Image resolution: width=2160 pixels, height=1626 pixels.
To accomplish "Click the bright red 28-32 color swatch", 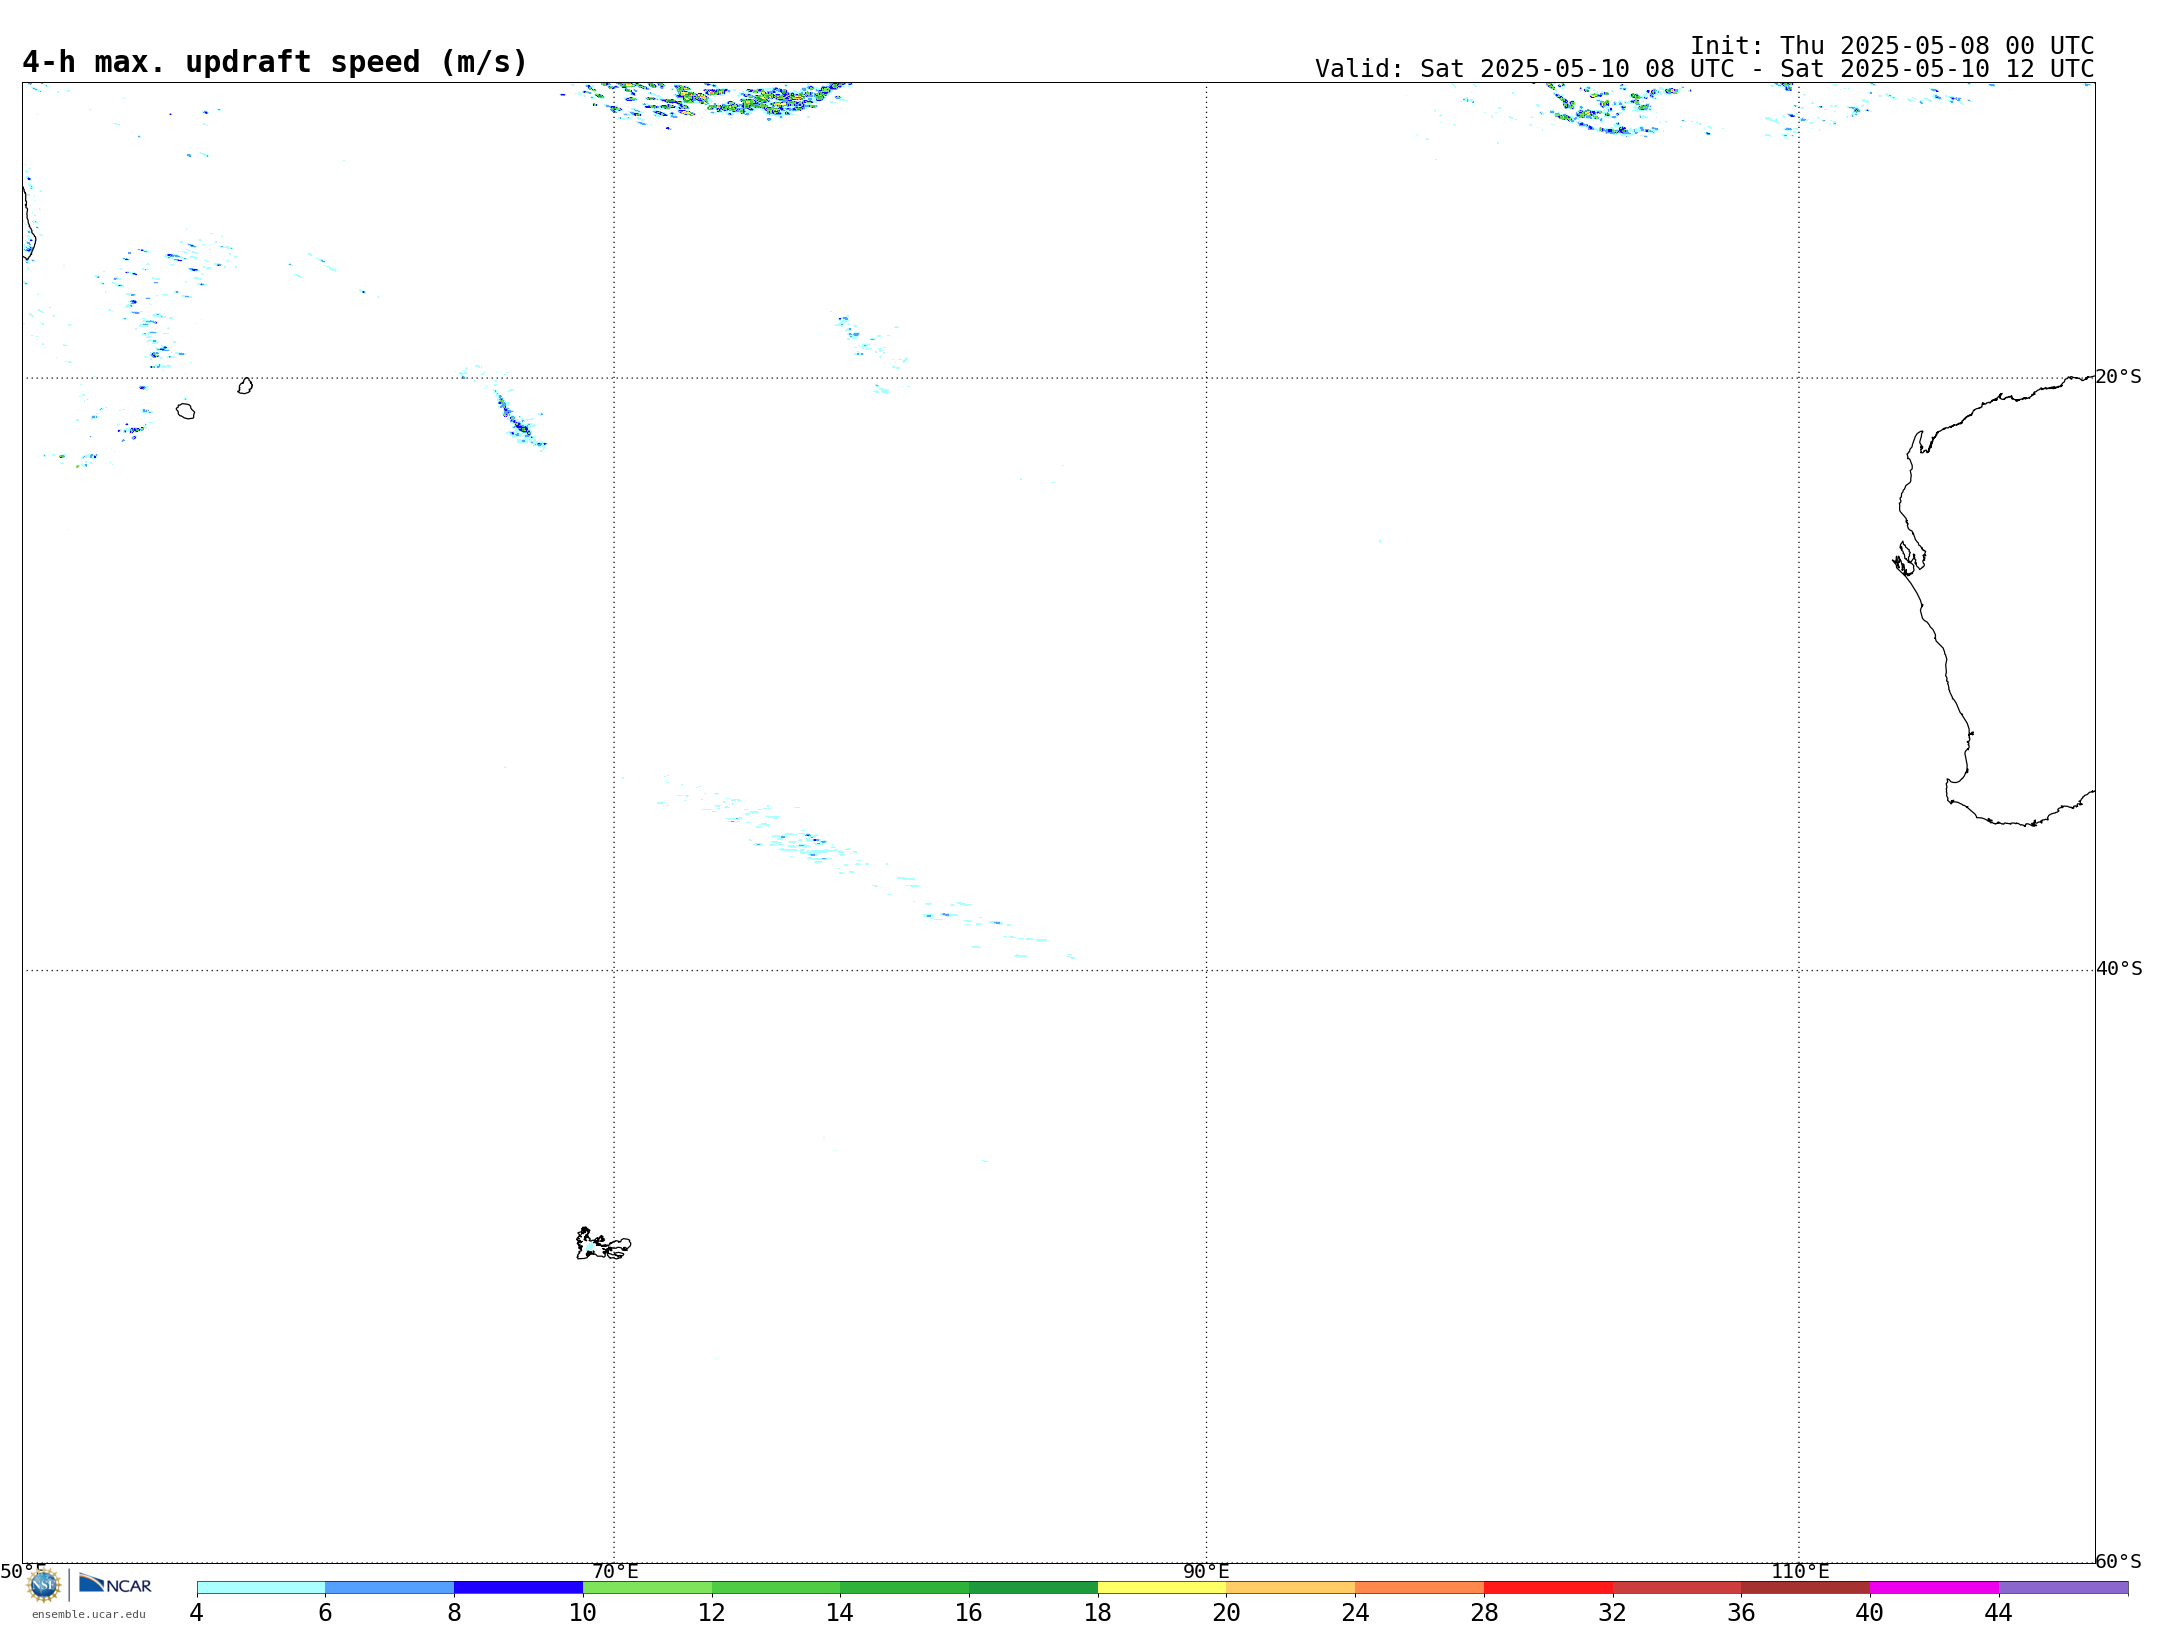I will 1548,1588.
